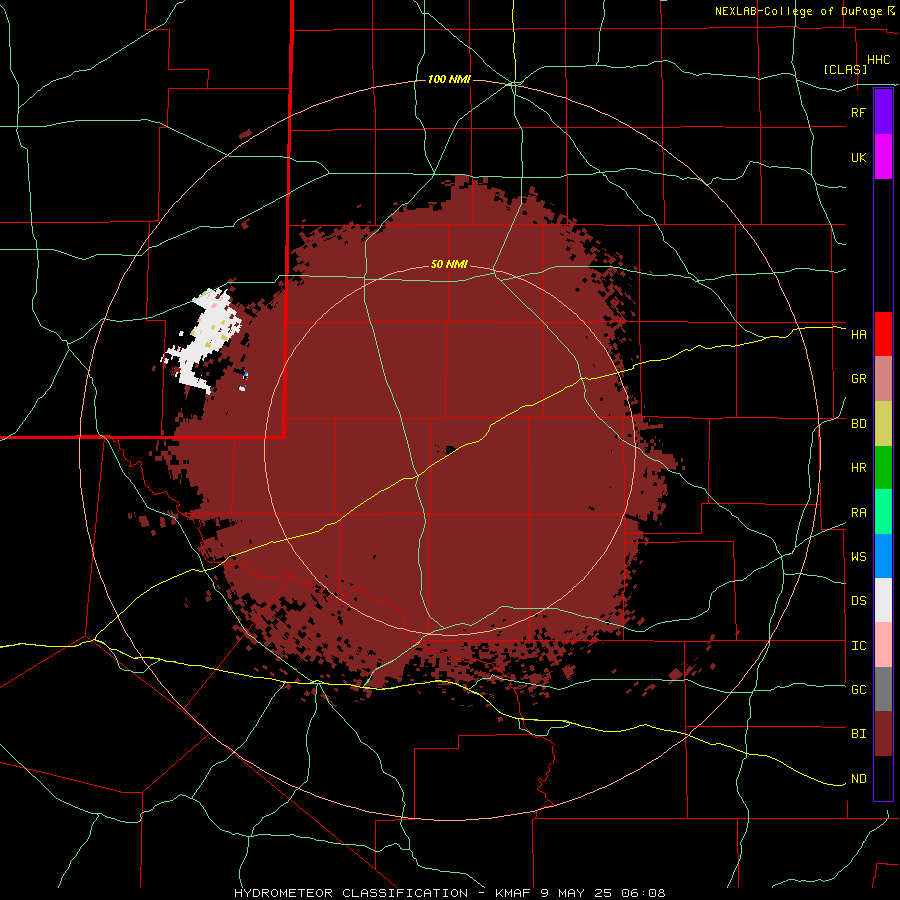The height and width of the screenshot is (900, 900).
Task: Click the blue WS legend swatch
Action: click(x=883, y=556)
